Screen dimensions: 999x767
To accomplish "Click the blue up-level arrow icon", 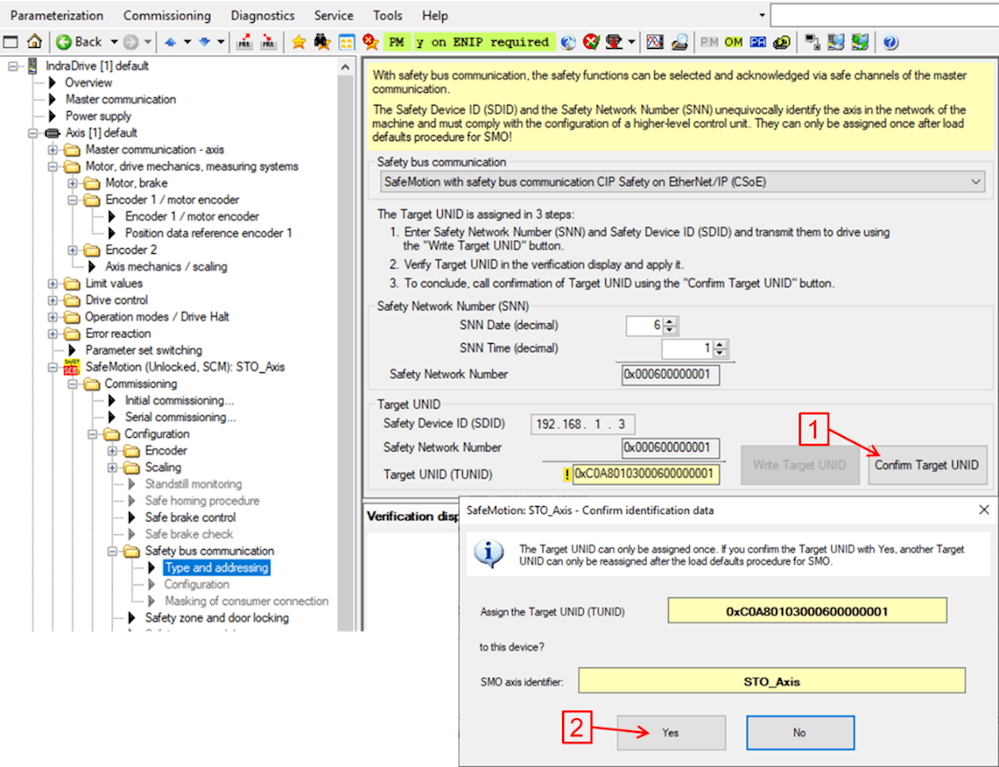I will (x=170, y=42).
